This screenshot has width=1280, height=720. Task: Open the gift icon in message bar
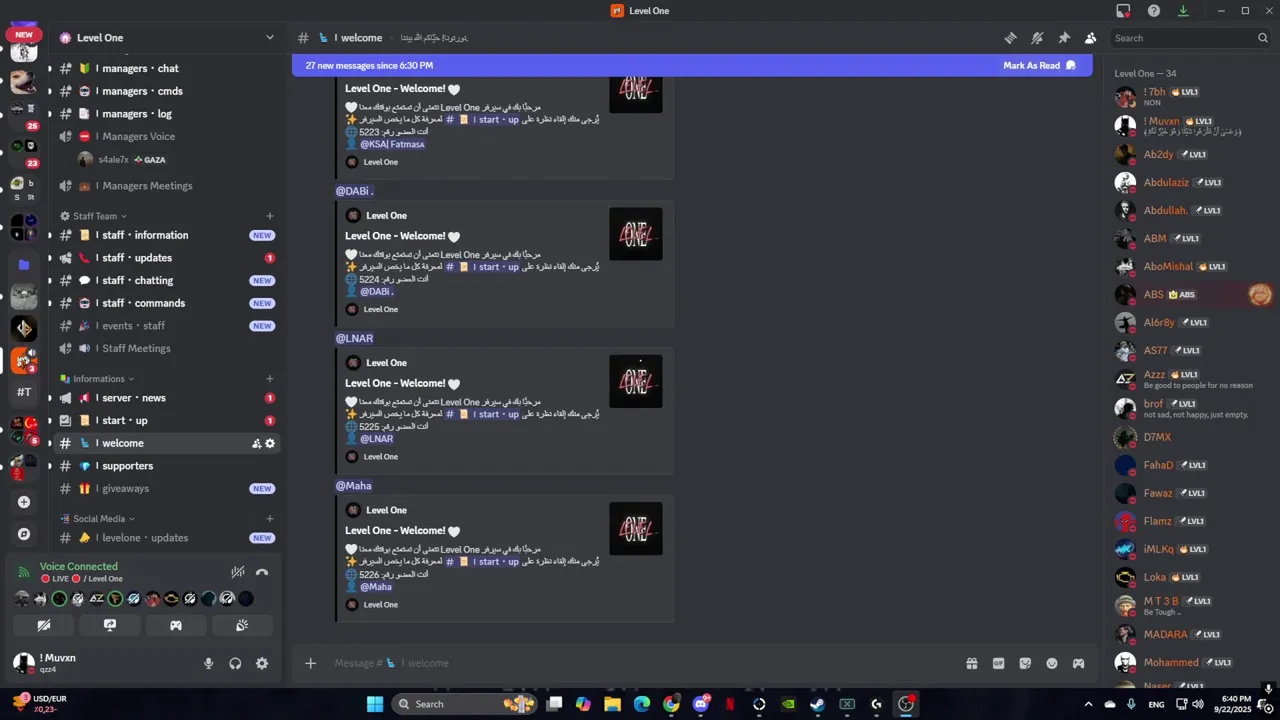[x=971, y=663]
